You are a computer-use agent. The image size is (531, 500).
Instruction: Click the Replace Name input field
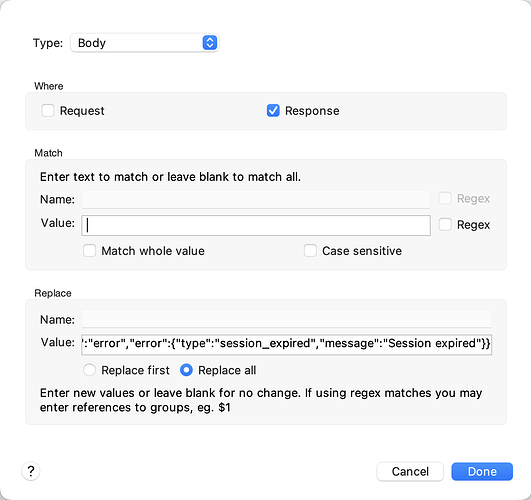point(286,319)
